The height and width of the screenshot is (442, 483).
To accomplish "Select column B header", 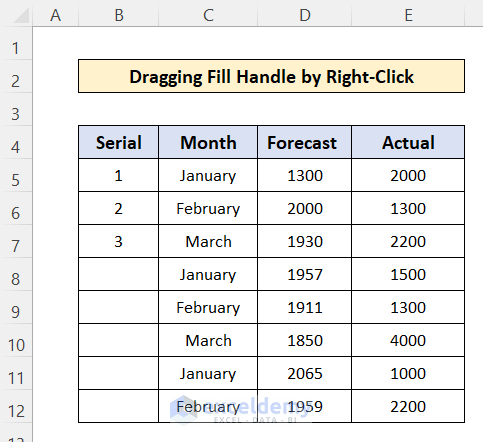I will click(119, 15).
